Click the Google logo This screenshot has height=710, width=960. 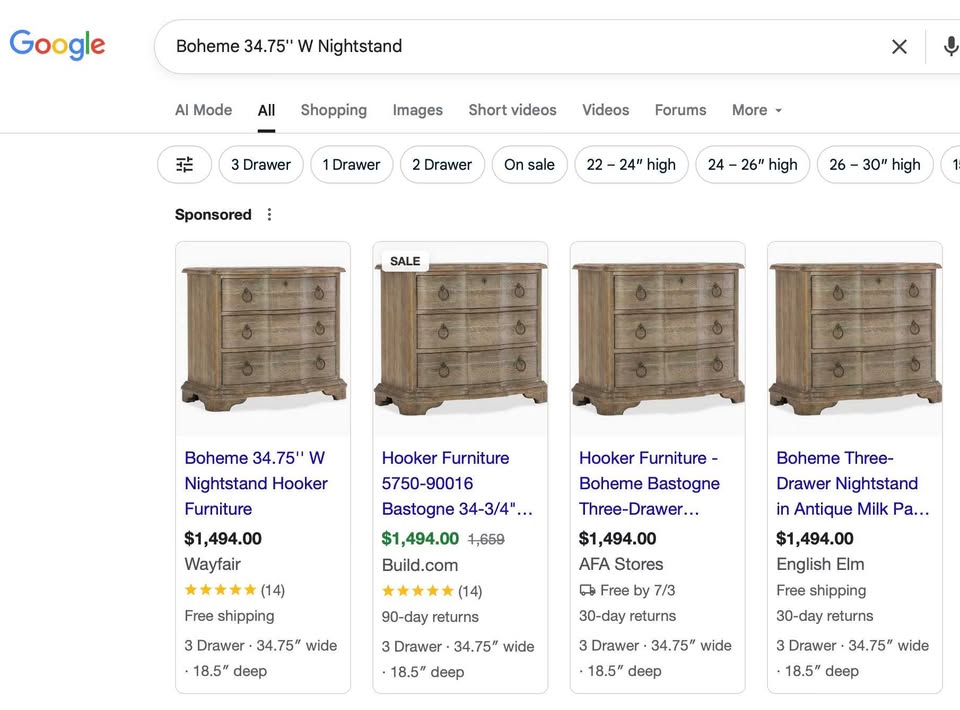tap(57, 45)
